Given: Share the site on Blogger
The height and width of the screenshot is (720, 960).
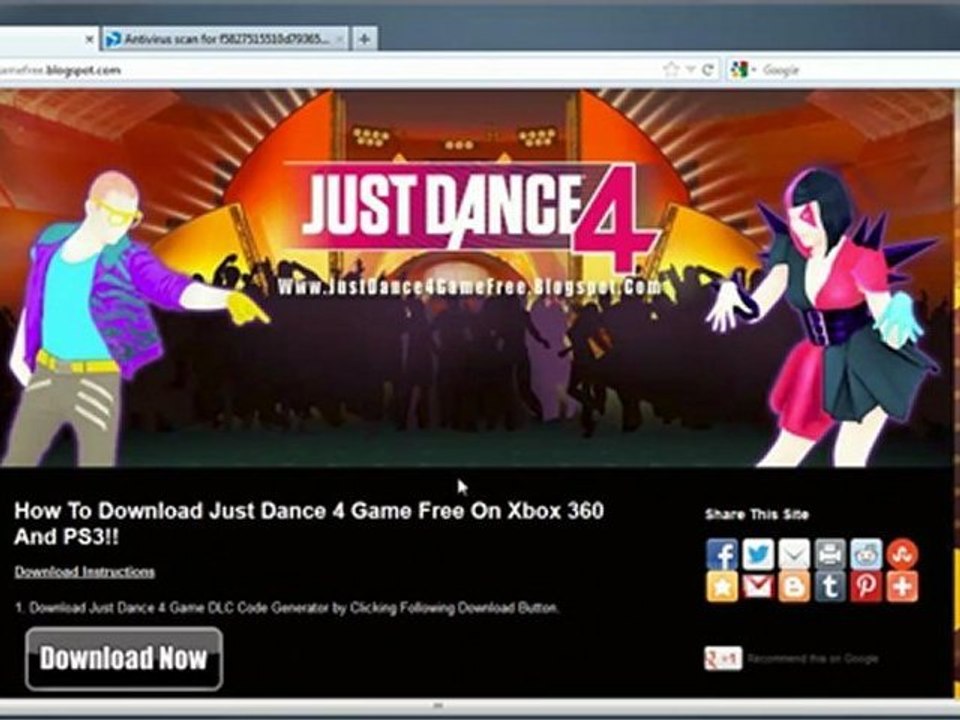Looking at the screenshot, I should (x=794, y=587).
